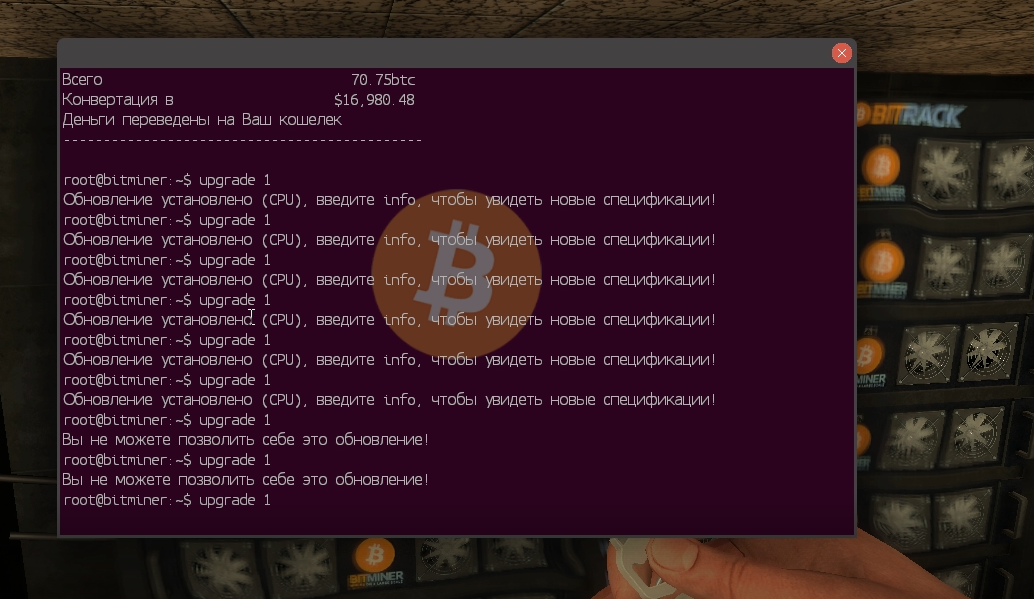Select the topmost orange Bitcoin miner badge
The width and height of the screenshot is (1034, 599).
pyautogui.click(x=882, y=166)
